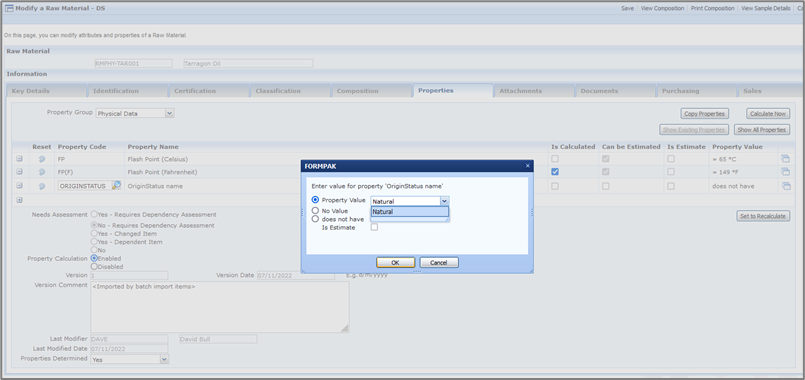This screenshot has width=805, height=380.
Task: Select 'Yes - Requires Dependency Assessment' radio
Action: click(94, 214)
